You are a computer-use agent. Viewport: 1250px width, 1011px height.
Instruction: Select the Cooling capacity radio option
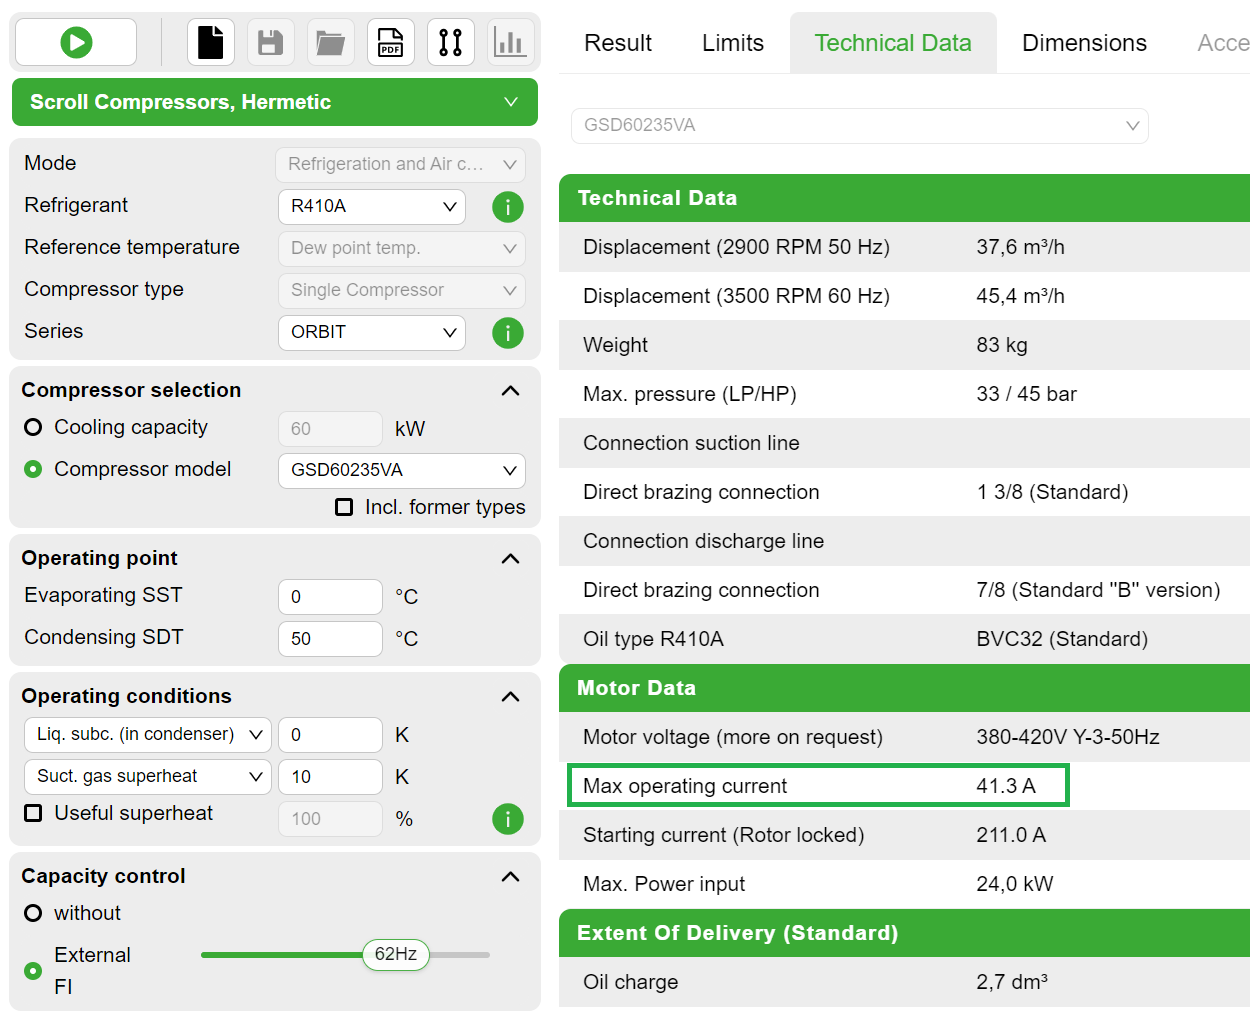coord(33,428)
